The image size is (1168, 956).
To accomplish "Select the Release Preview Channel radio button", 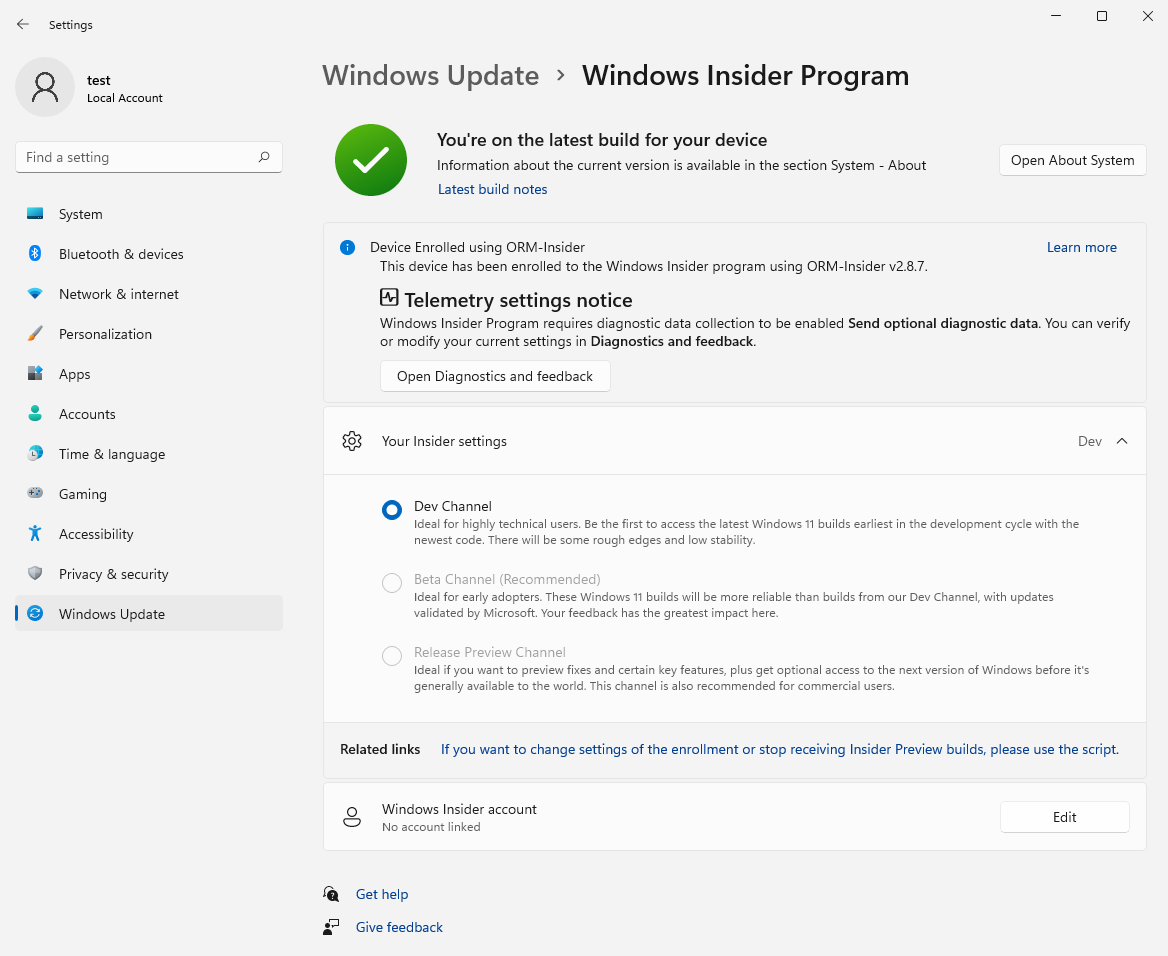I will point(392,656).
